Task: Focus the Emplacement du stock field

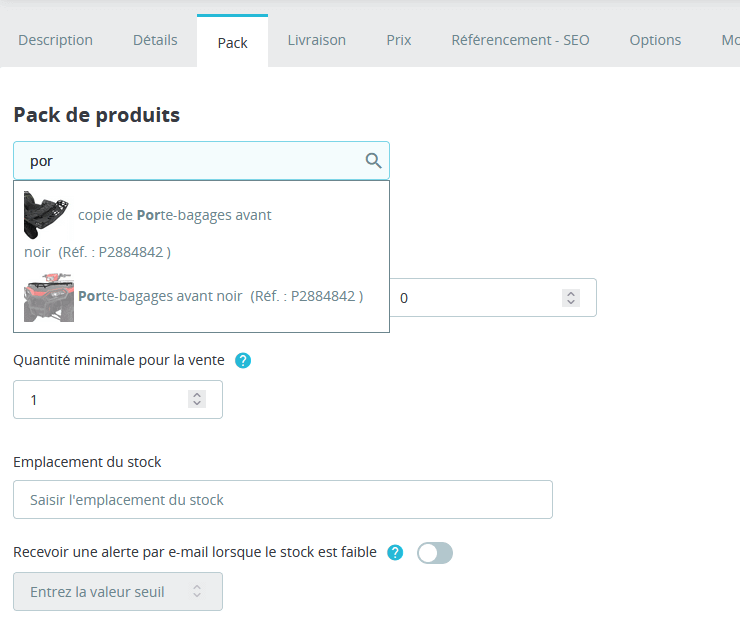Action: point(282,499)
